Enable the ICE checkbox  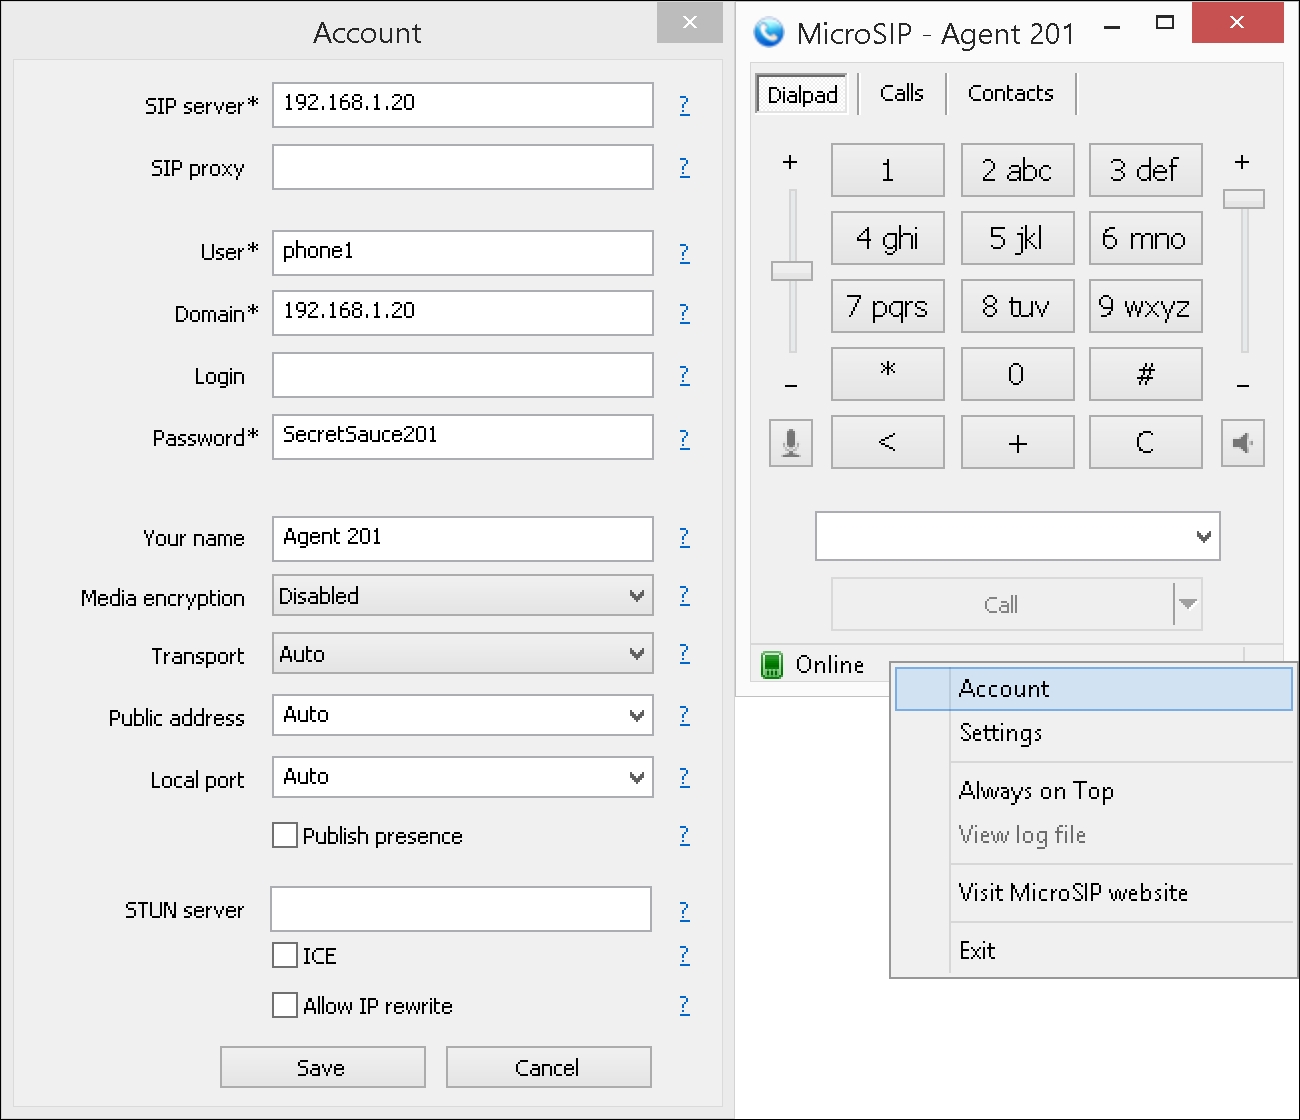[x=285, y=955]
